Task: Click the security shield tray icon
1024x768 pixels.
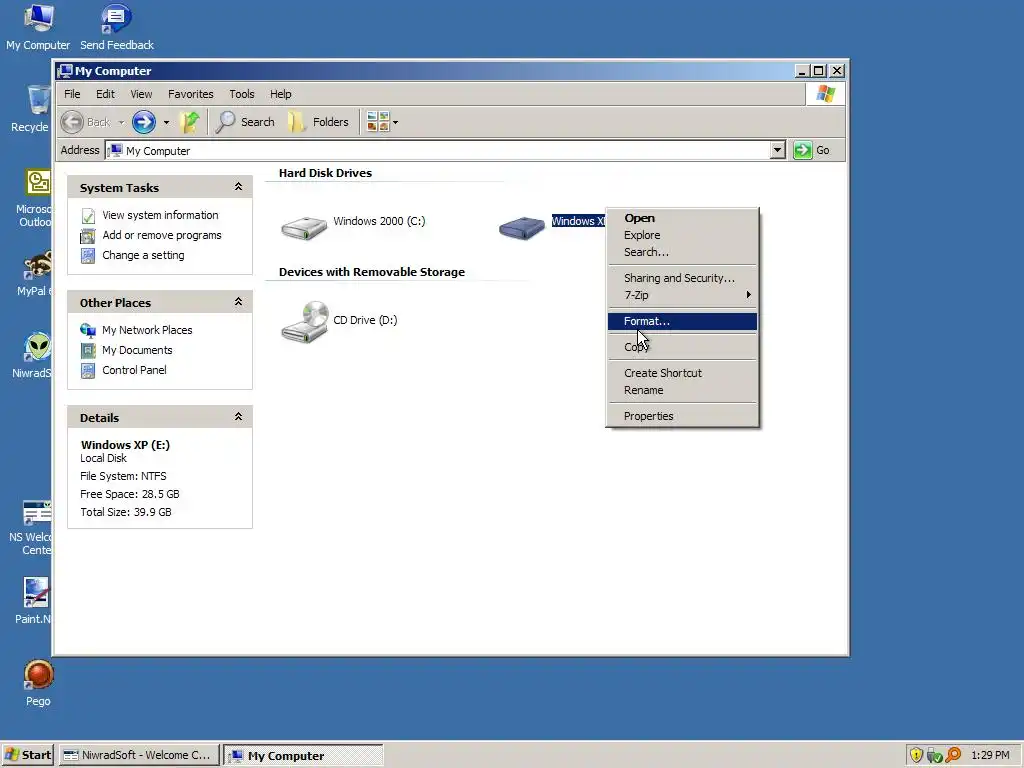Action: [916, 755]
